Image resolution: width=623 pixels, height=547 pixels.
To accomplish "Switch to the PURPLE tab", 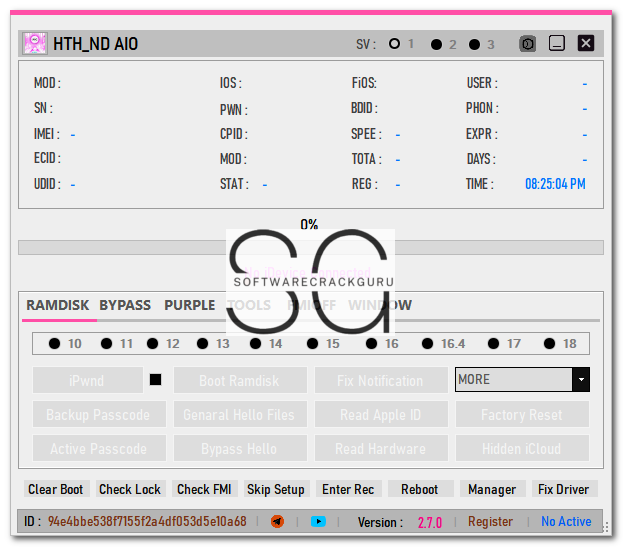I will click(x=190, y=305).
